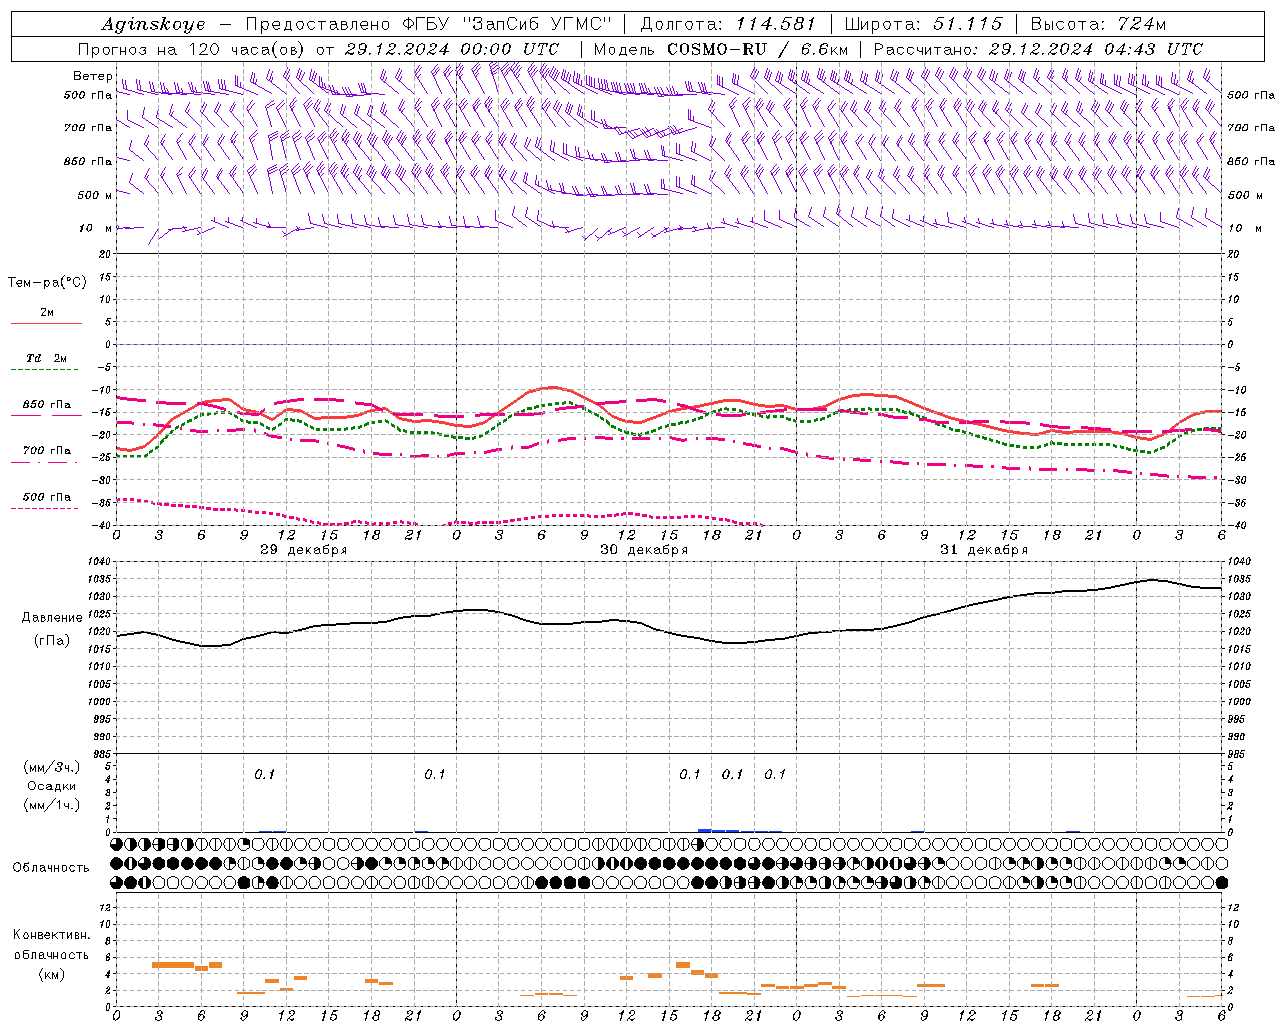Click the "Ветер" wind panel label
This screenshot has width=1280, height=1024.
pyautogui.click(x=92, y=76)
